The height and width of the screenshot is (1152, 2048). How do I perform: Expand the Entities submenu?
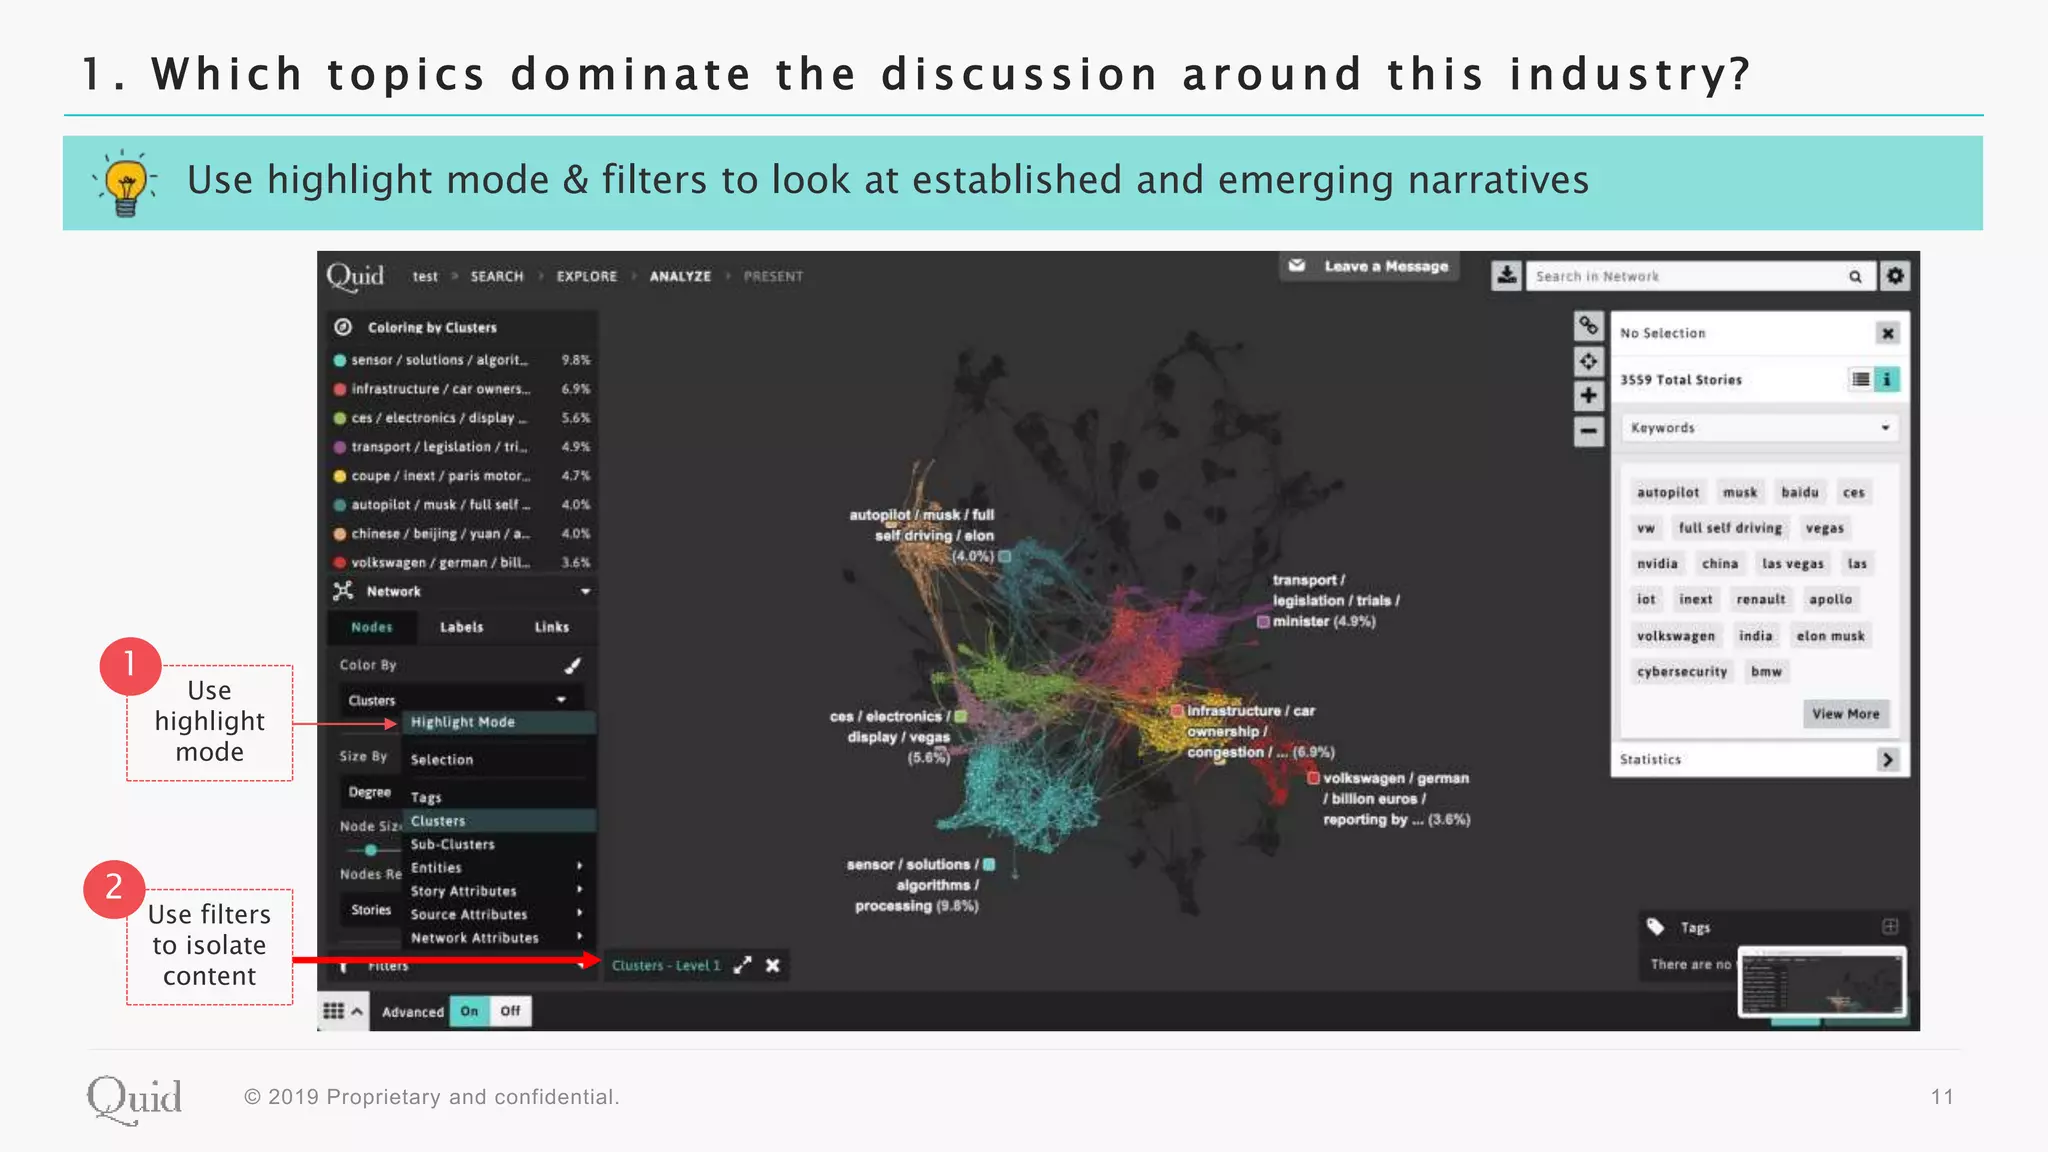click(498, 868)
